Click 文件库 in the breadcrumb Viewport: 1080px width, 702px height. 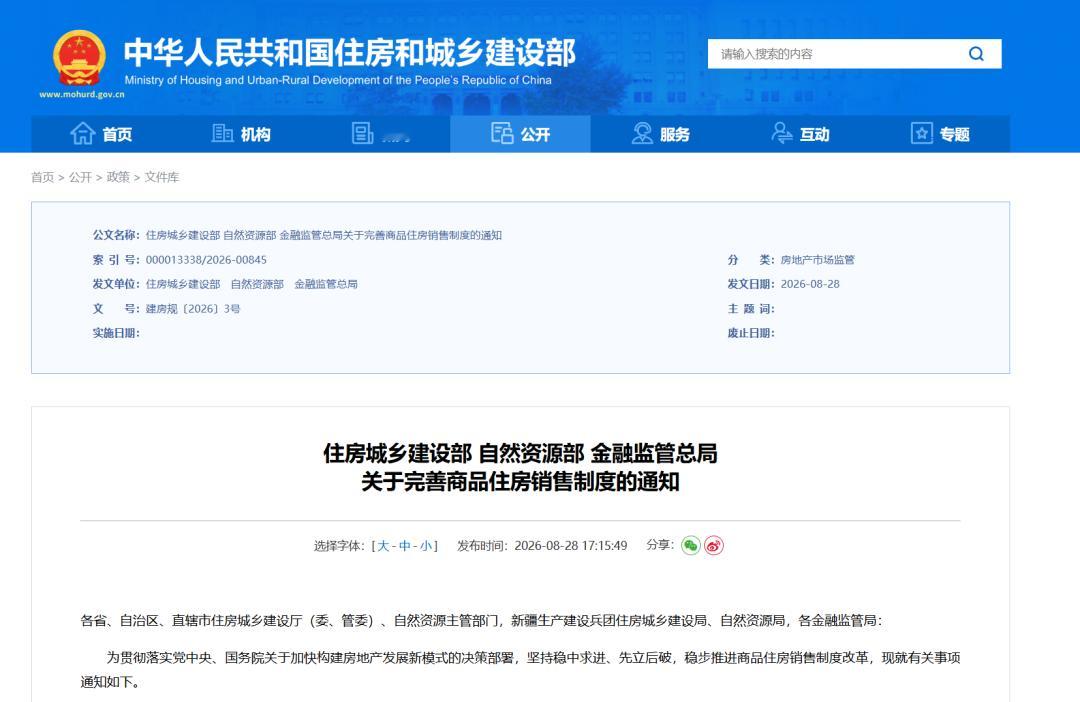pos(162,177)
